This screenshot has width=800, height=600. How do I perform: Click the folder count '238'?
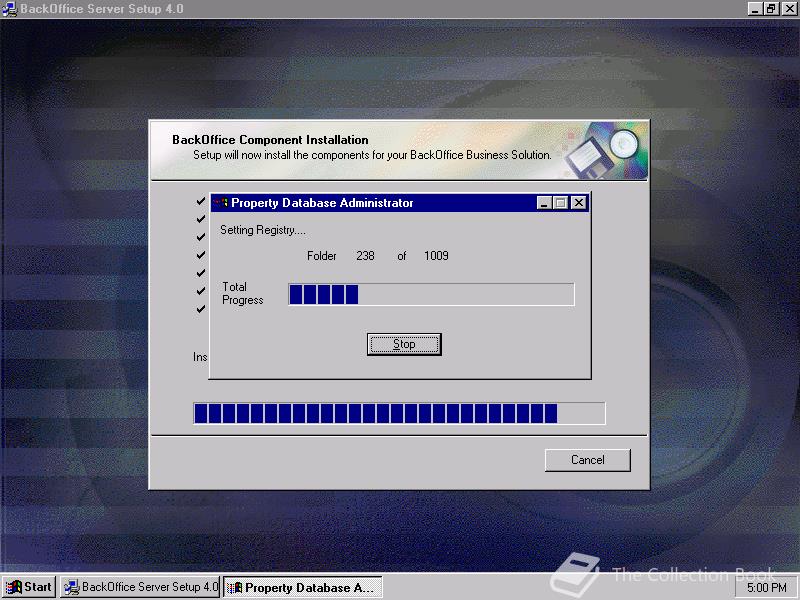(365, 256)
